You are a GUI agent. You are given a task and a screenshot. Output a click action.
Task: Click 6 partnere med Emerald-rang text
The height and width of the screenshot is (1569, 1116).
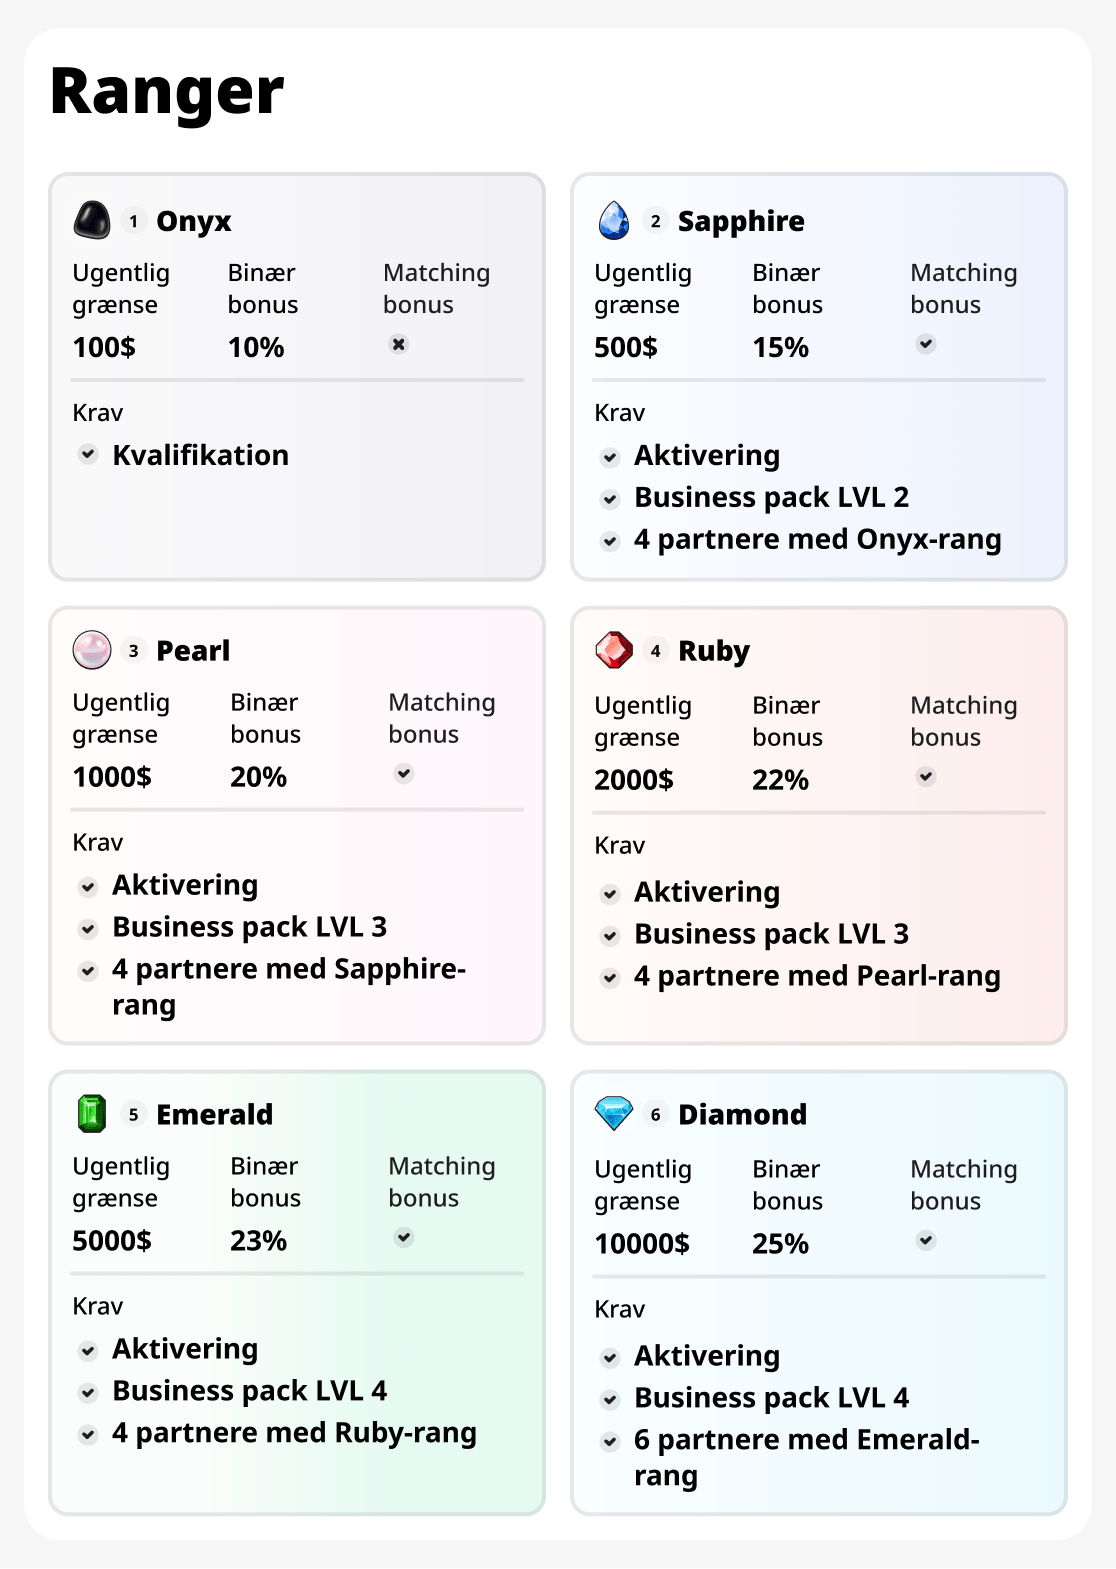point(806,1440)
